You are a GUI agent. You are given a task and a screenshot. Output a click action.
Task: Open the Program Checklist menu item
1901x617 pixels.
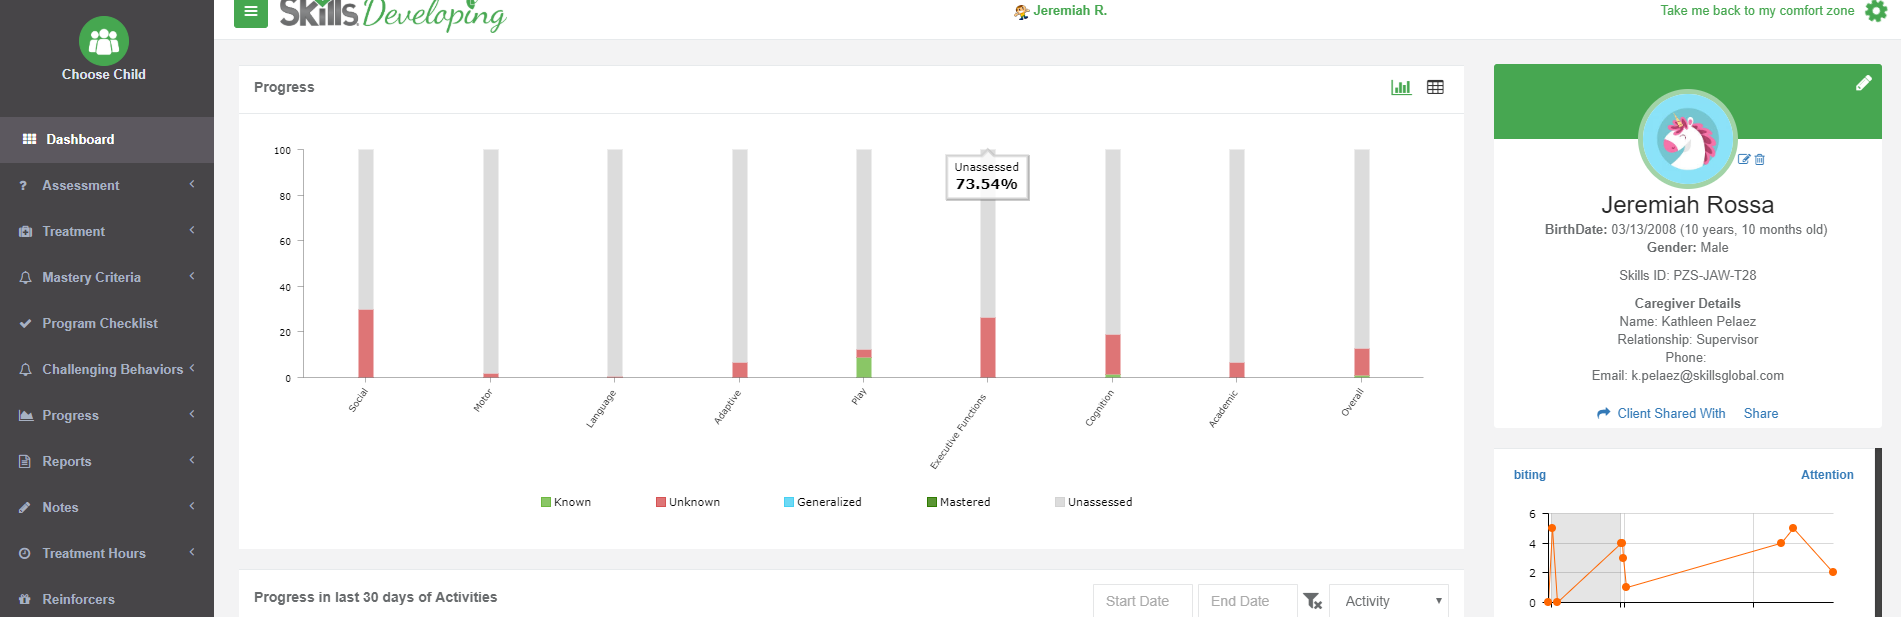pos(107,323)
